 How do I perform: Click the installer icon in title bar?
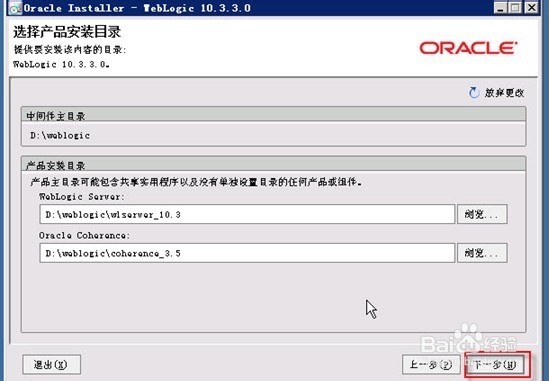pyautogui.click(x=15, y=8)
